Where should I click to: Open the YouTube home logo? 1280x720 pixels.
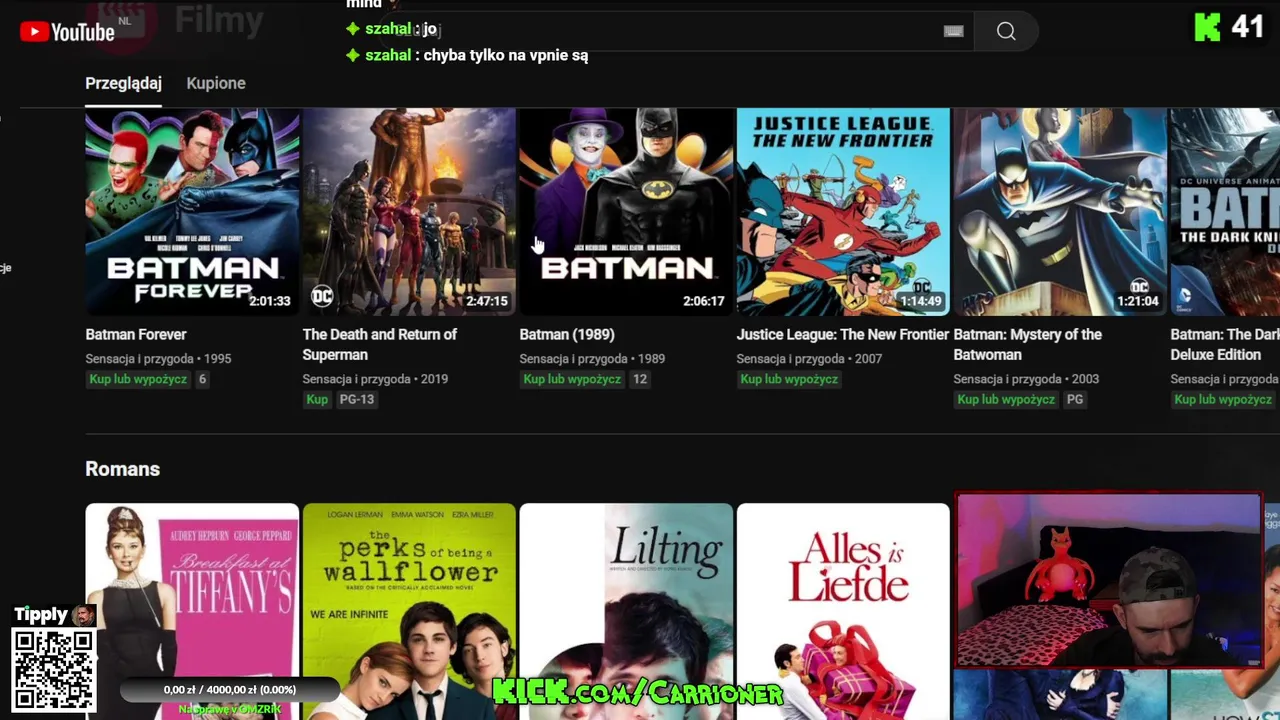(67, 32)
